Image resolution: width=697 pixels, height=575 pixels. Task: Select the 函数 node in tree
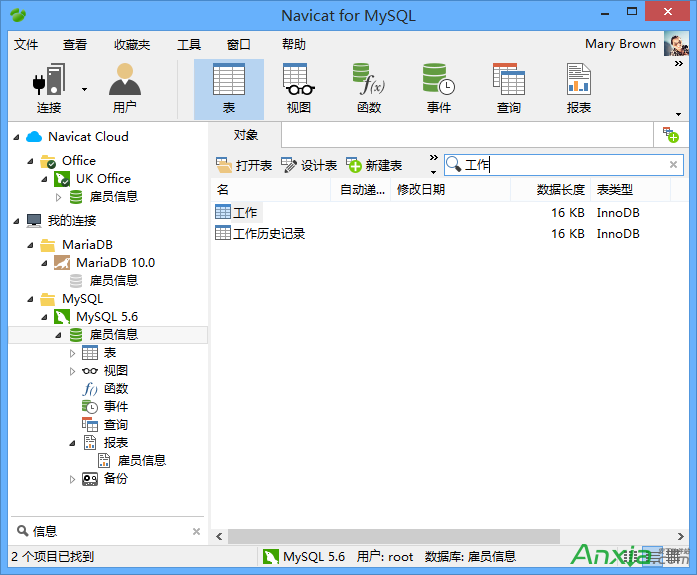click(116, 389)
